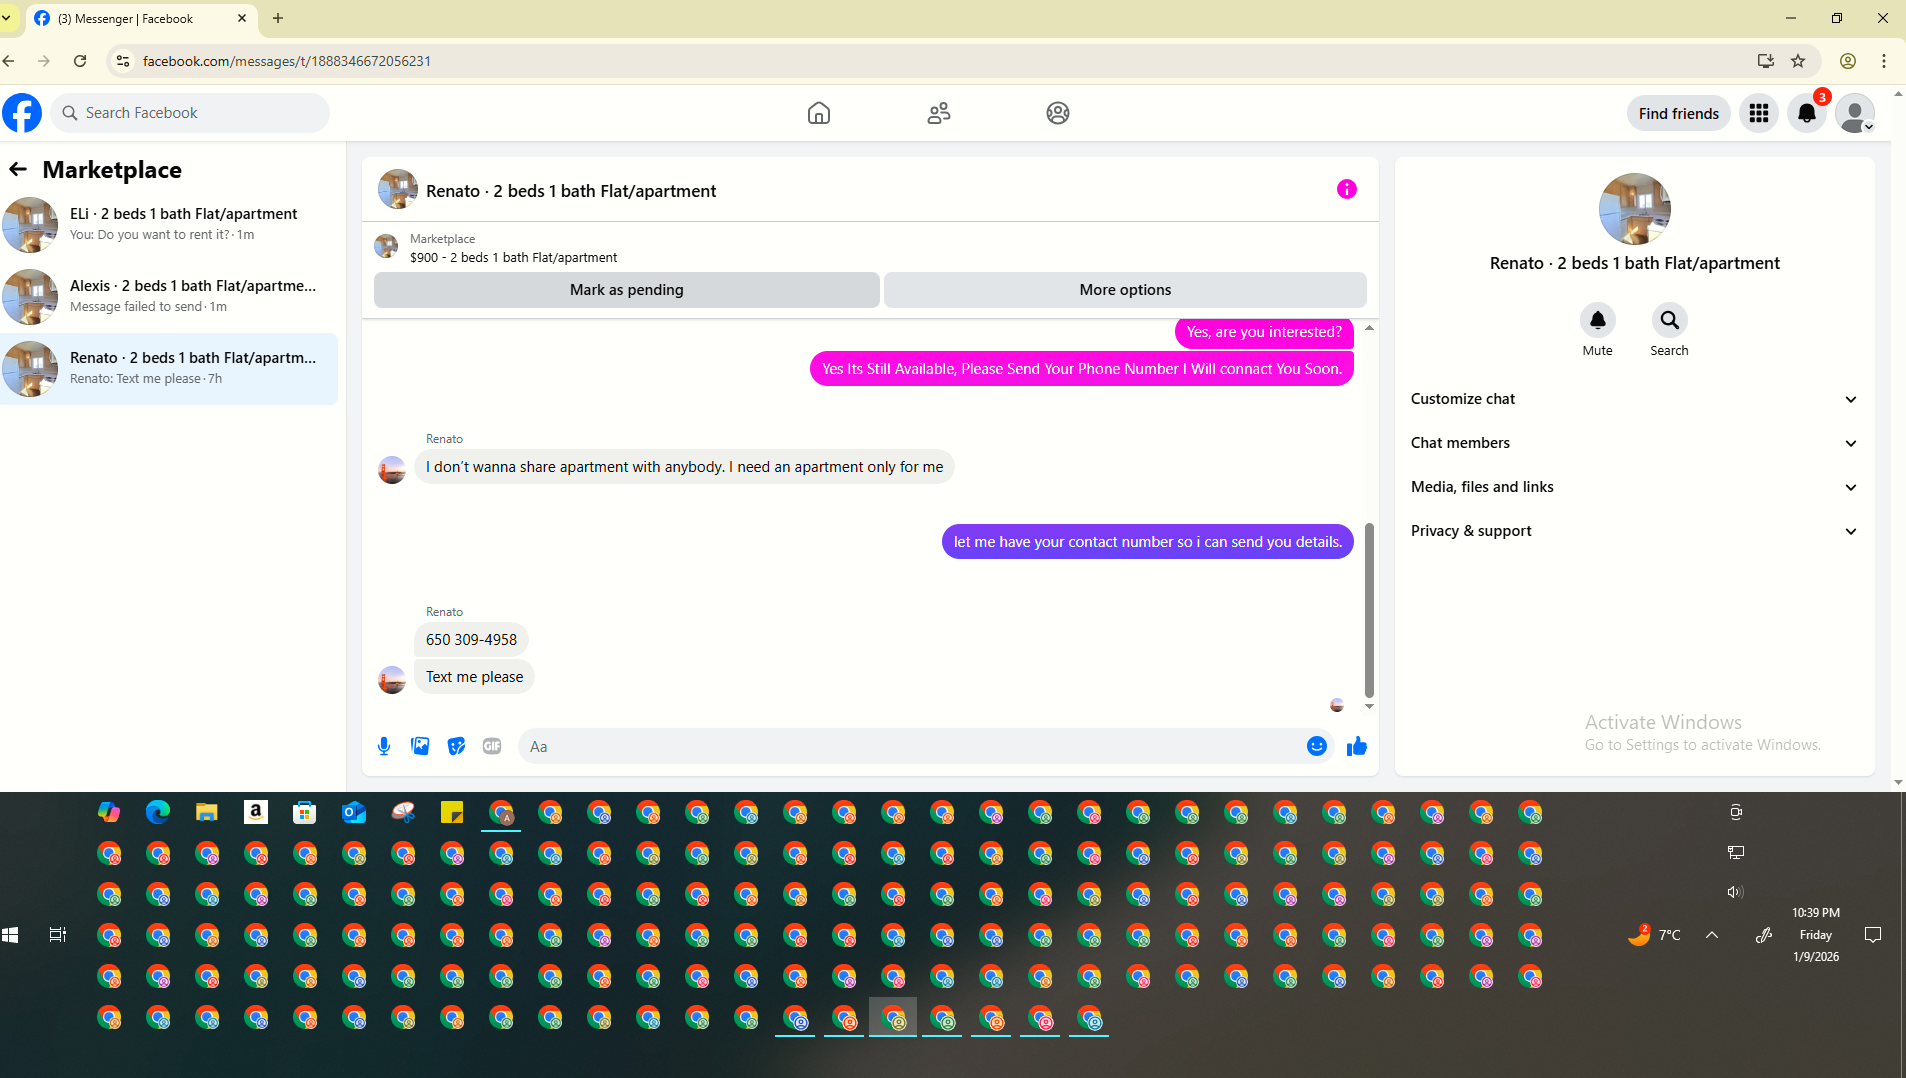Click the 'Text me please' message bubble

tap(474, 677)
